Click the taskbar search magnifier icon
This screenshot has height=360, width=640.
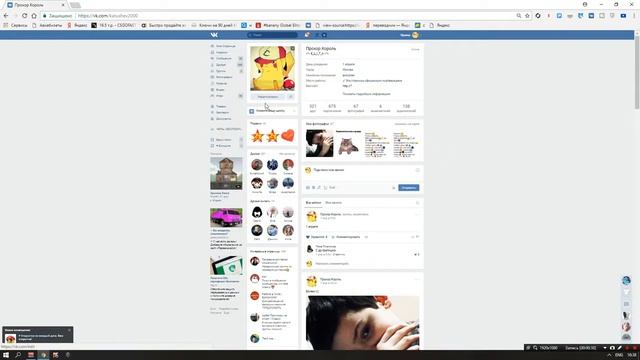coord(18,355)
